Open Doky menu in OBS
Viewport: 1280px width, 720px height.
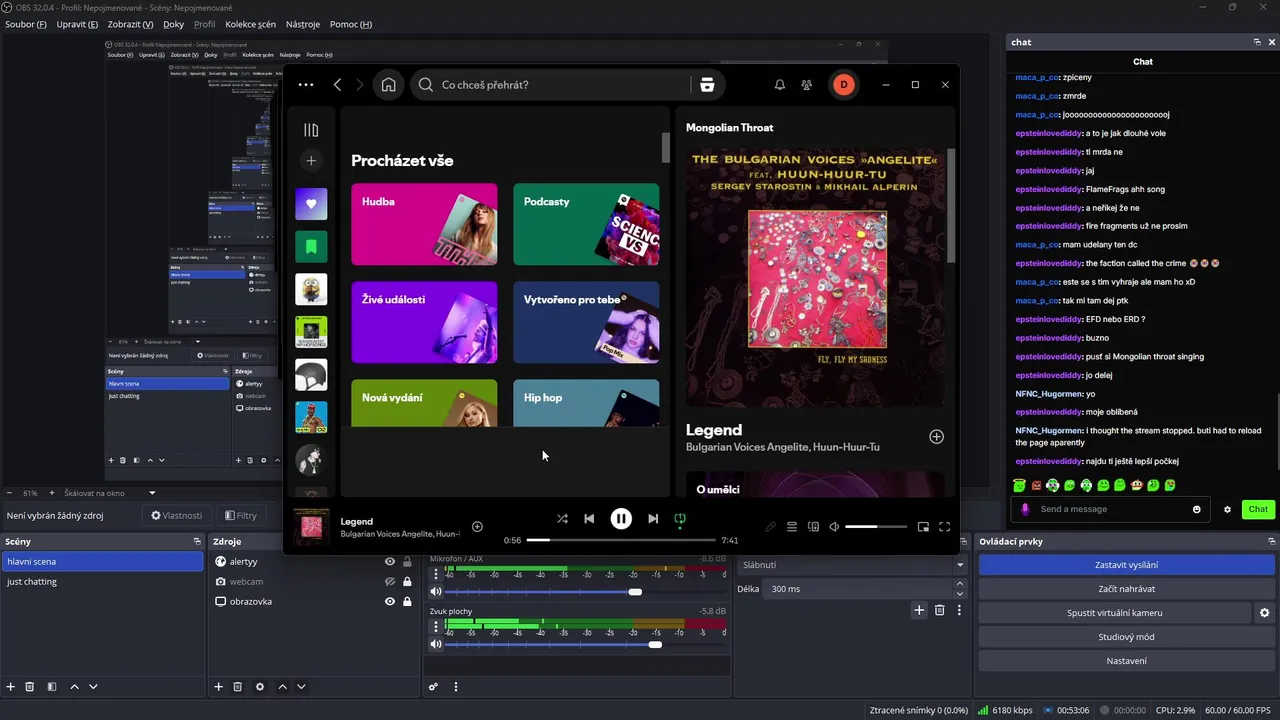[x=173, y=24]
